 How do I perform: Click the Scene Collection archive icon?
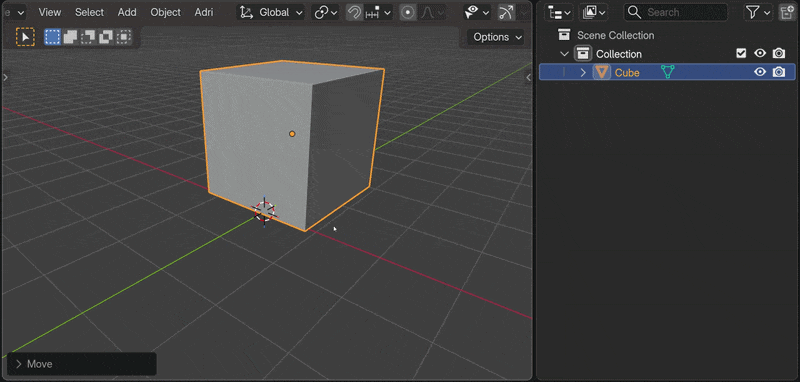tap(564, 35)
